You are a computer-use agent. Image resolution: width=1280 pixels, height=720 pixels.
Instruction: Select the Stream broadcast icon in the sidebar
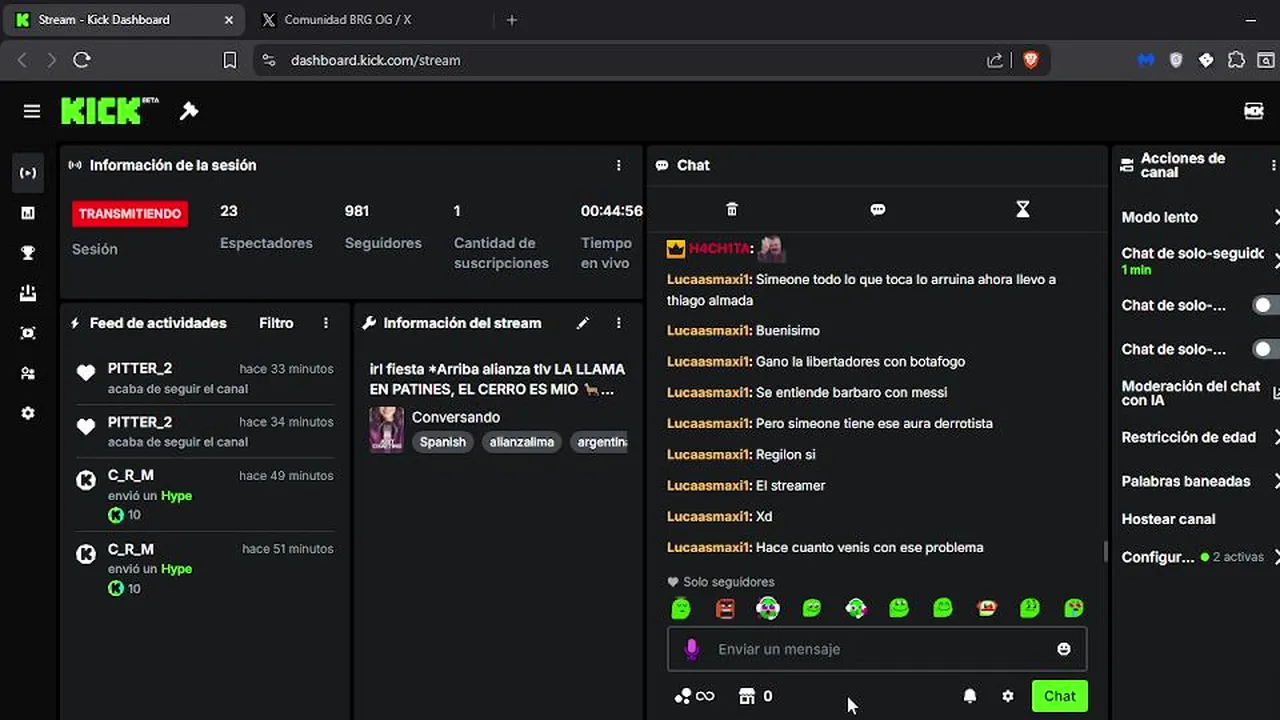[x=28, y=173]
